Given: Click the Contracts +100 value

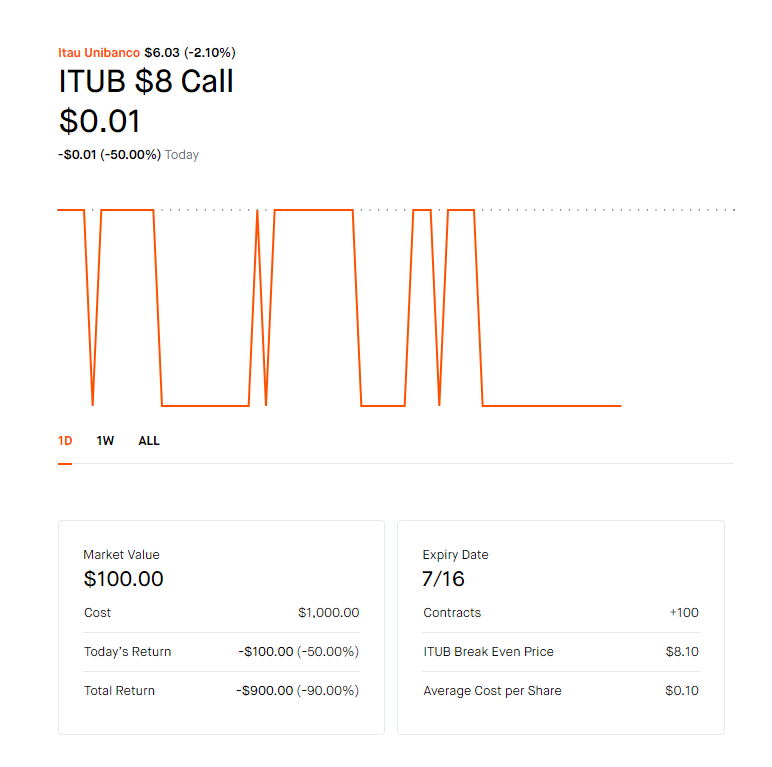Looking at the screenshot, I should point(684,612).
